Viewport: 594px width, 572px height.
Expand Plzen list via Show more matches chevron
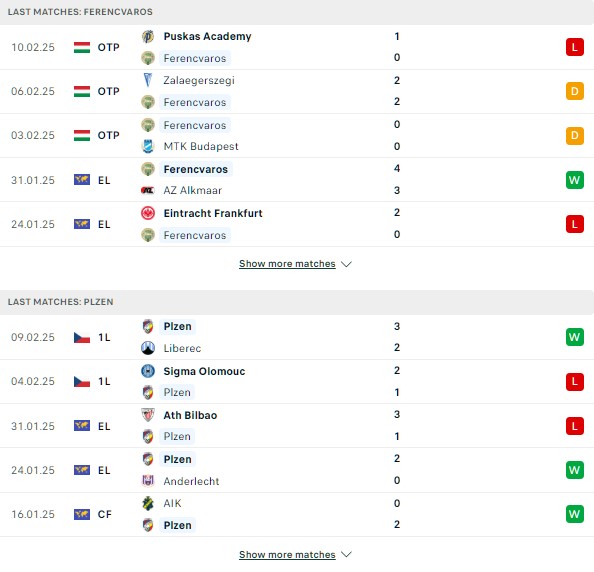(x=346, y=555)
